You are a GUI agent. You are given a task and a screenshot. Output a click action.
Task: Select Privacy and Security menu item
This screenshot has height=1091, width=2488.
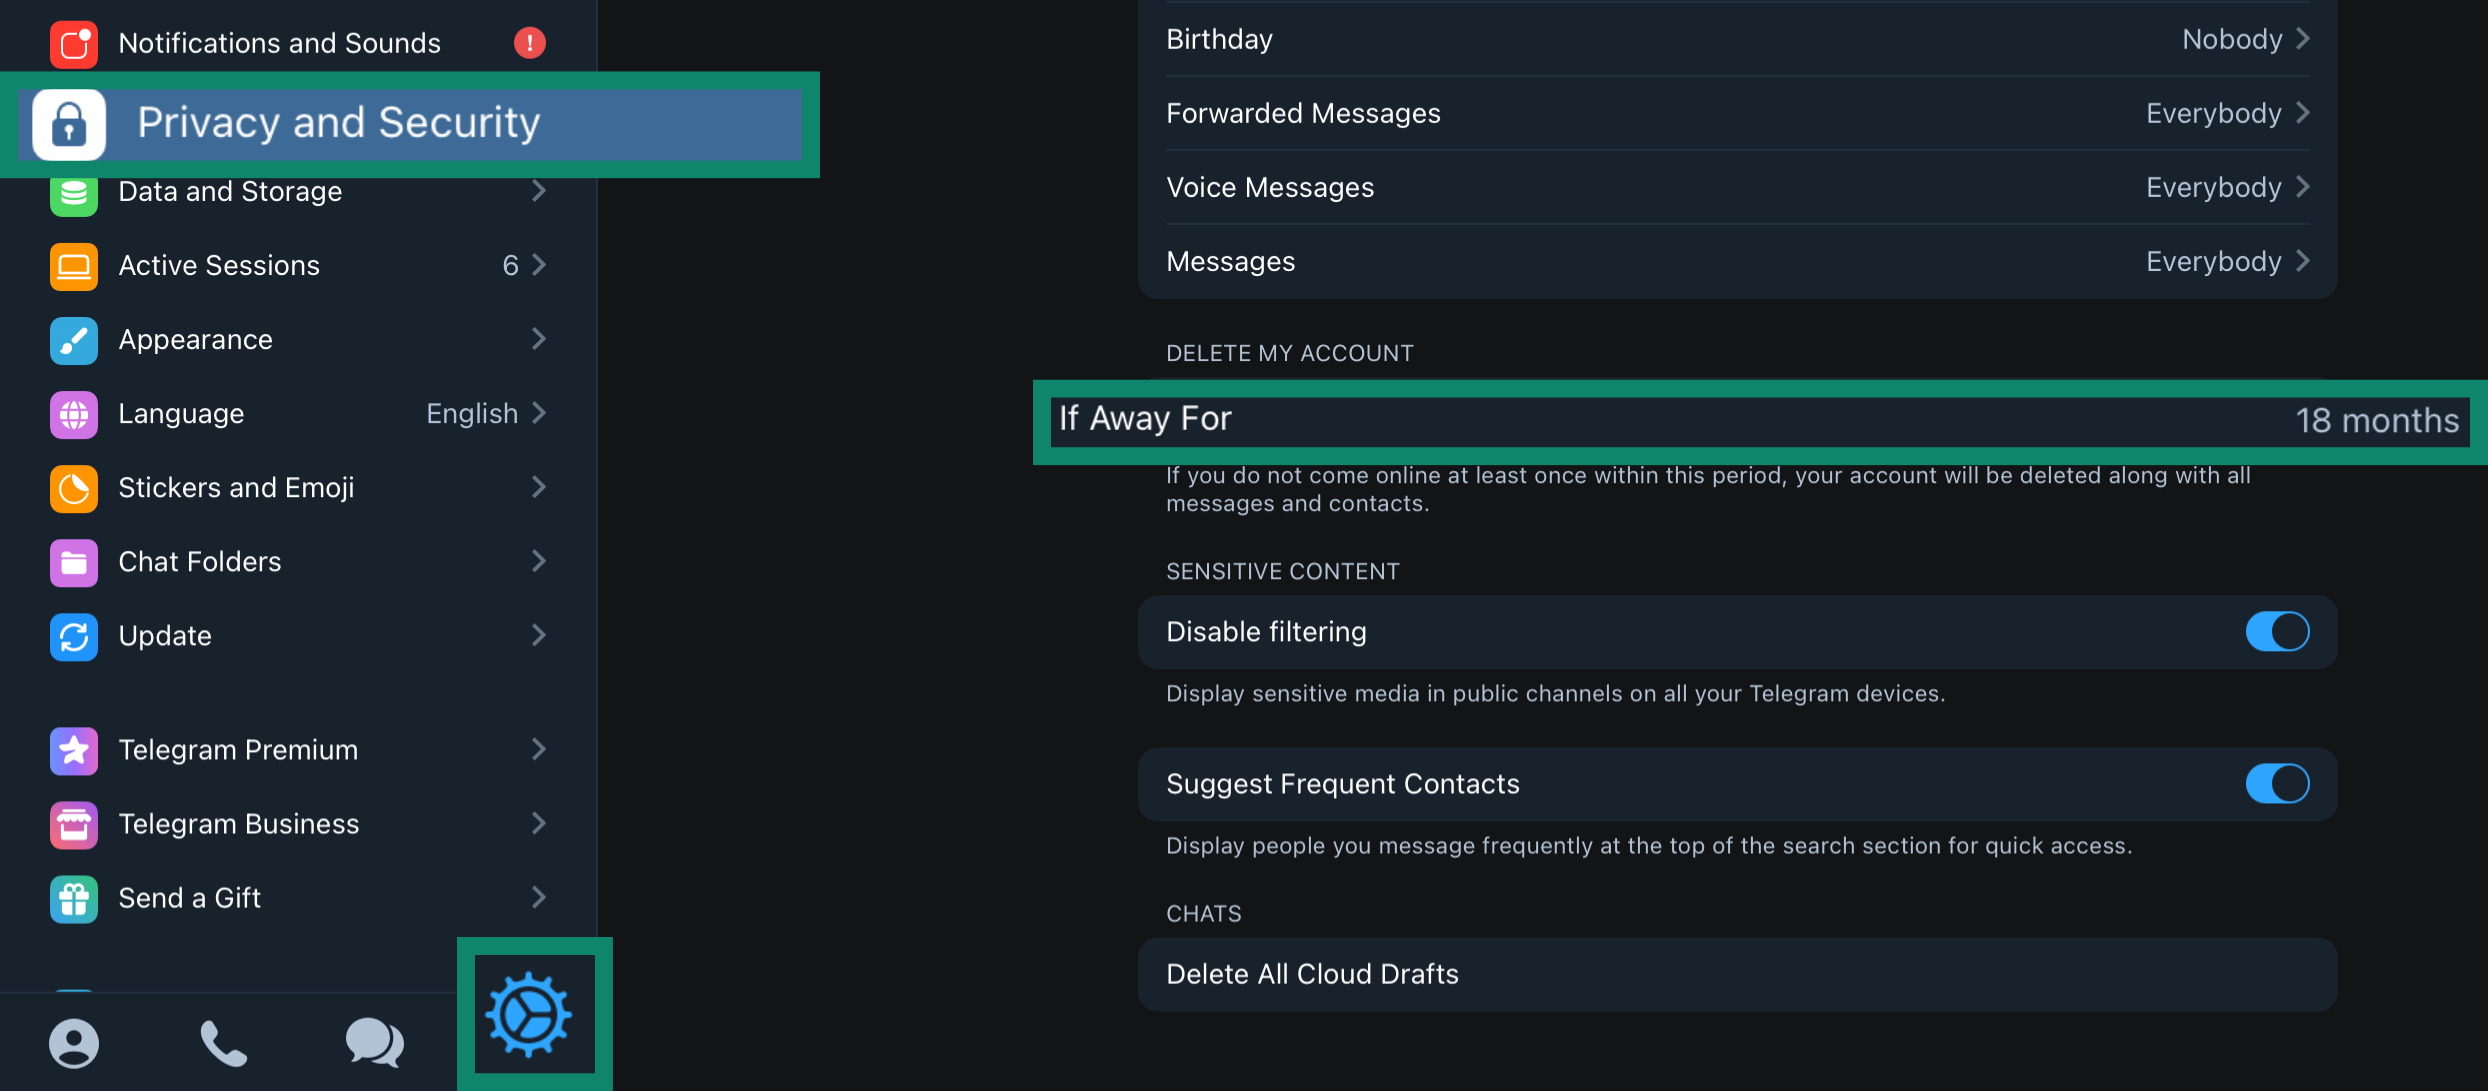338,124
